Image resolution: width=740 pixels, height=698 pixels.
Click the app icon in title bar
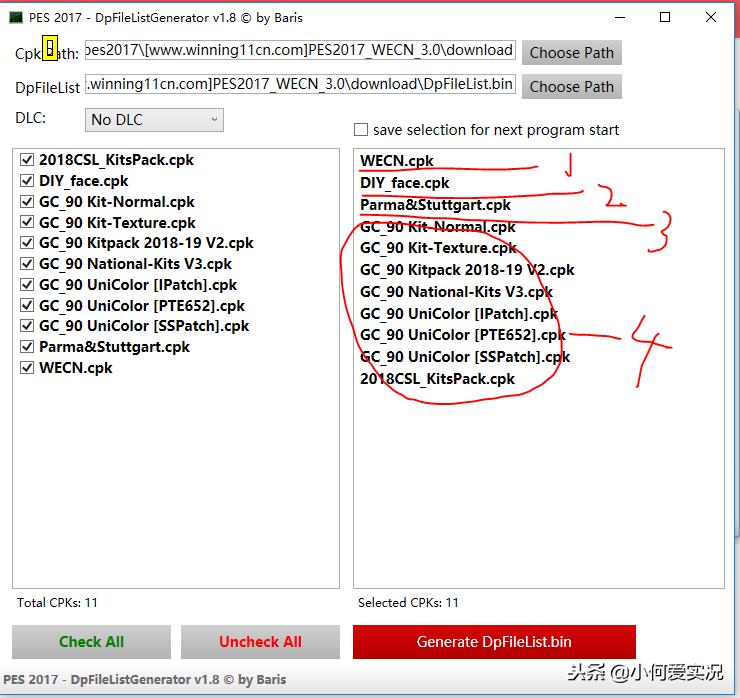point(19,18)
